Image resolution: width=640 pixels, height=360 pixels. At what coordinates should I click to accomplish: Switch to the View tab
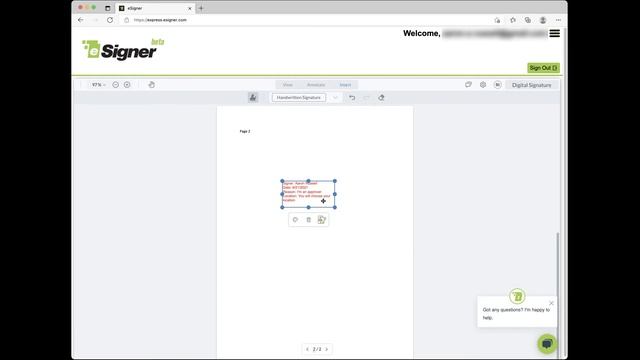(x=288, y=85)
